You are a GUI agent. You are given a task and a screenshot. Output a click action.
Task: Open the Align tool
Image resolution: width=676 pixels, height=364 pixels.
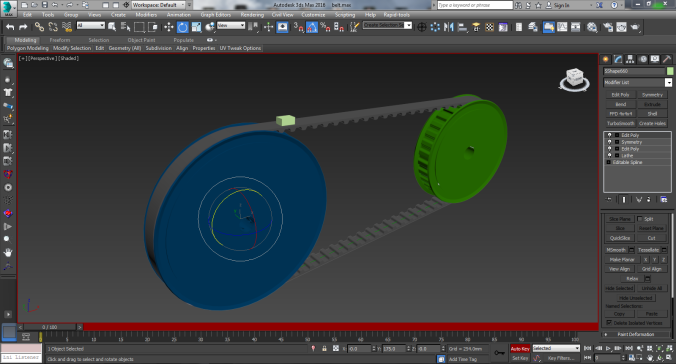pyautogui.click(x=463, y=27)
